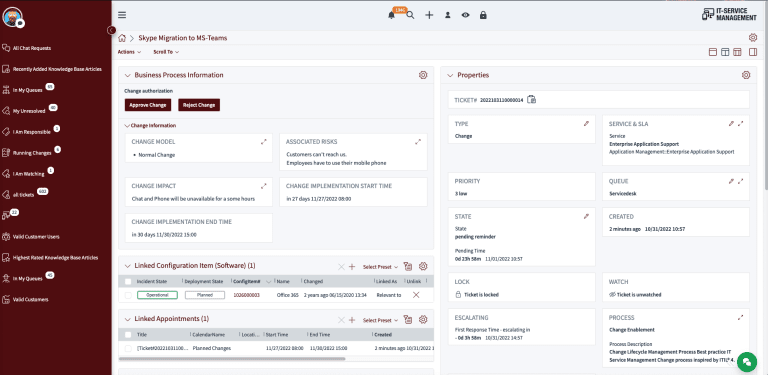Open page settings gear near breadcrumb
This screenshot has height=375, width=768.
[753, 38]
